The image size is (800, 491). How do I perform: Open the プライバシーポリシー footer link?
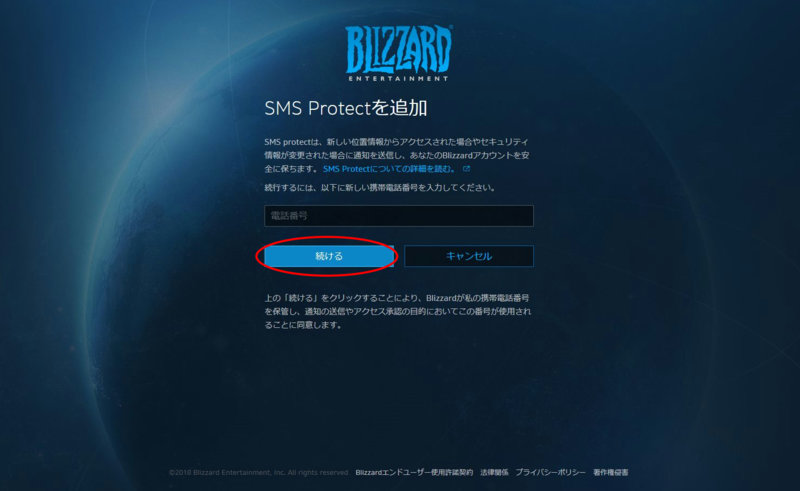click(x=551, y=473)
